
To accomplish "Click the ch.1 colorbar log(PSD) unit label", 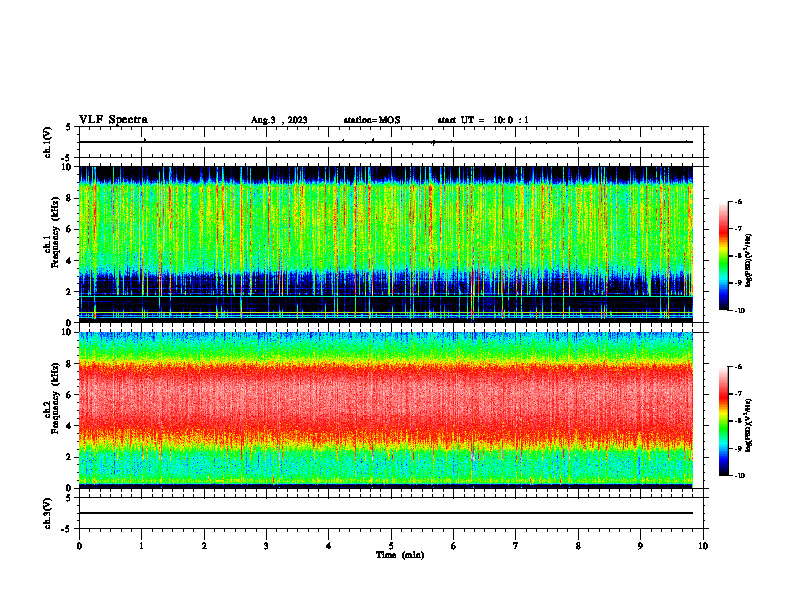I will 749,261.
